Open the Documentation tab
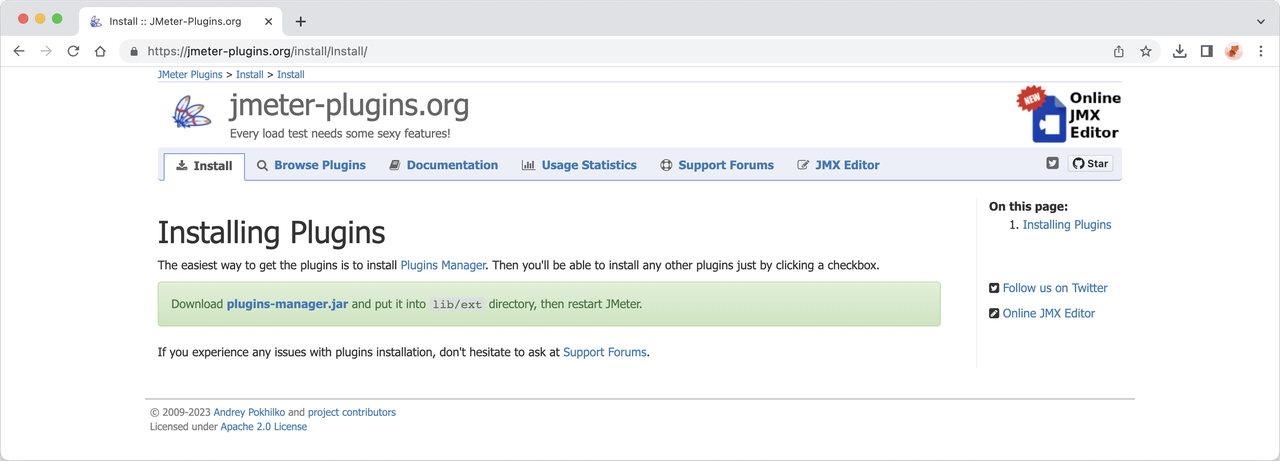This screenshot has height=461, width=1280. [x=443, y=165]
